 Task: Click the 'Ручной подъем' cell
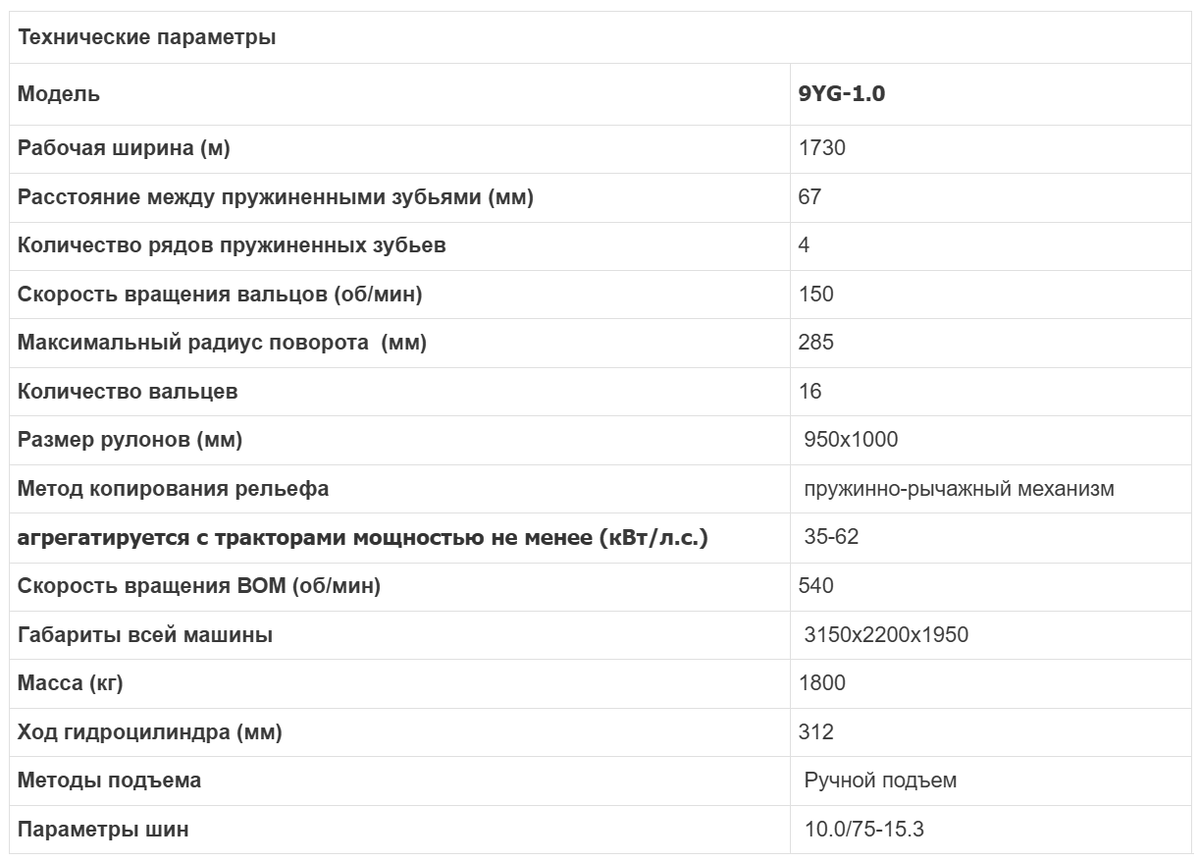pyautogui.click(x=880, y=781)
